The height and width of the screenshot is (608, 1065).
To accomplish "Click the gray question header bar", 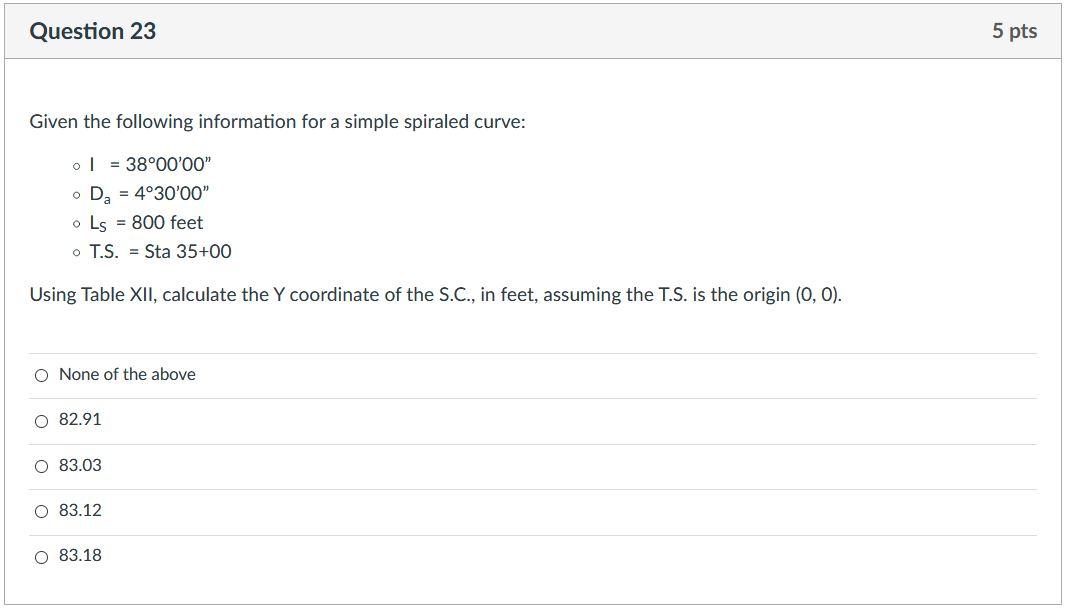I will [532, 31].
